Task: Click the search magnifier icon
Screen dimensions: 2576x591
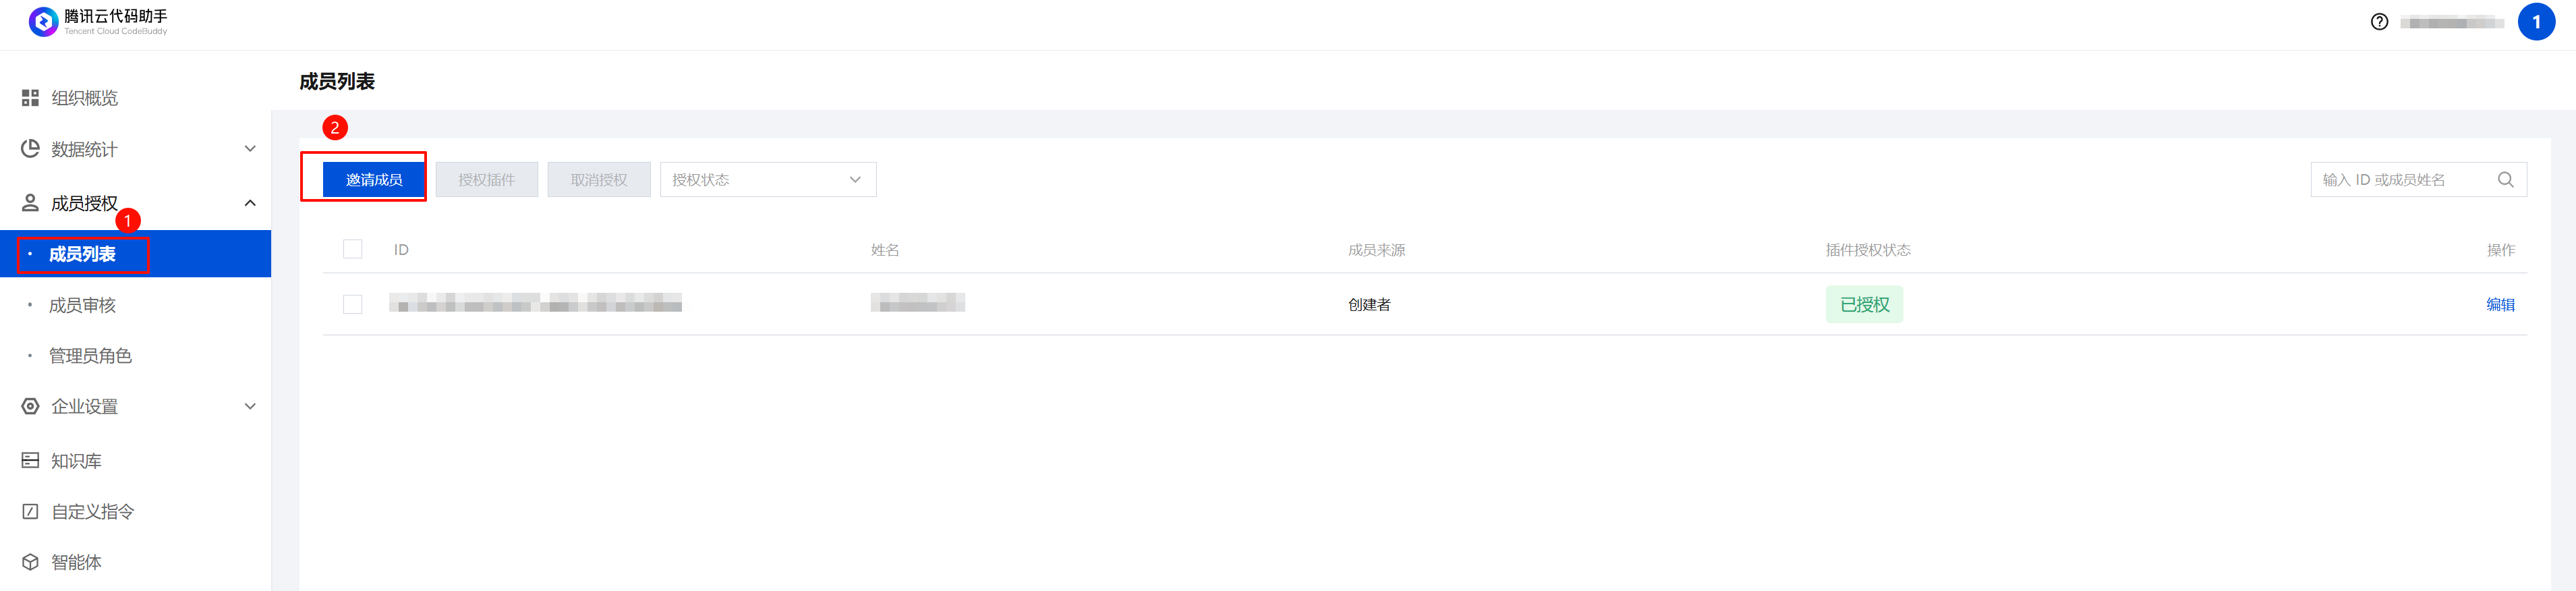Action: tap(2505, 180)
